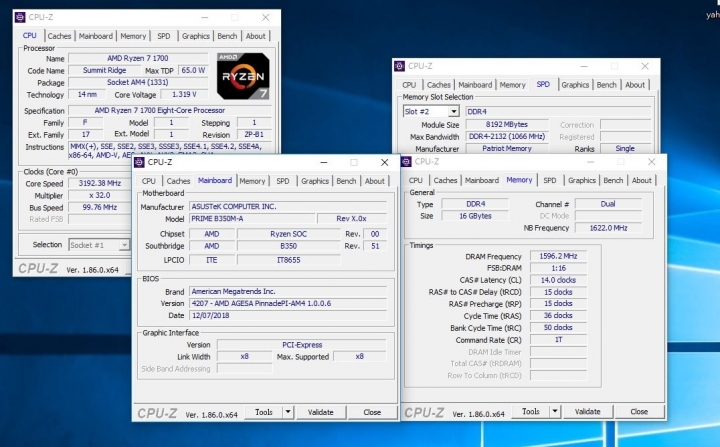720x447 pixels.
Task: Switch to Caches tab in CPU window
Action: pyautogui.click(x=59, y=36)
